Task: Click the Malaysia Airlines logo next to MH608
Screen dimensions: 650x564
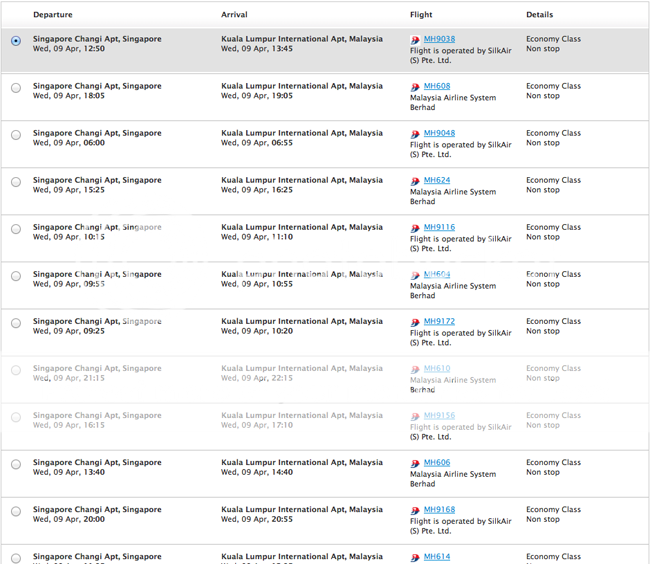Action: tap(415, 87)
